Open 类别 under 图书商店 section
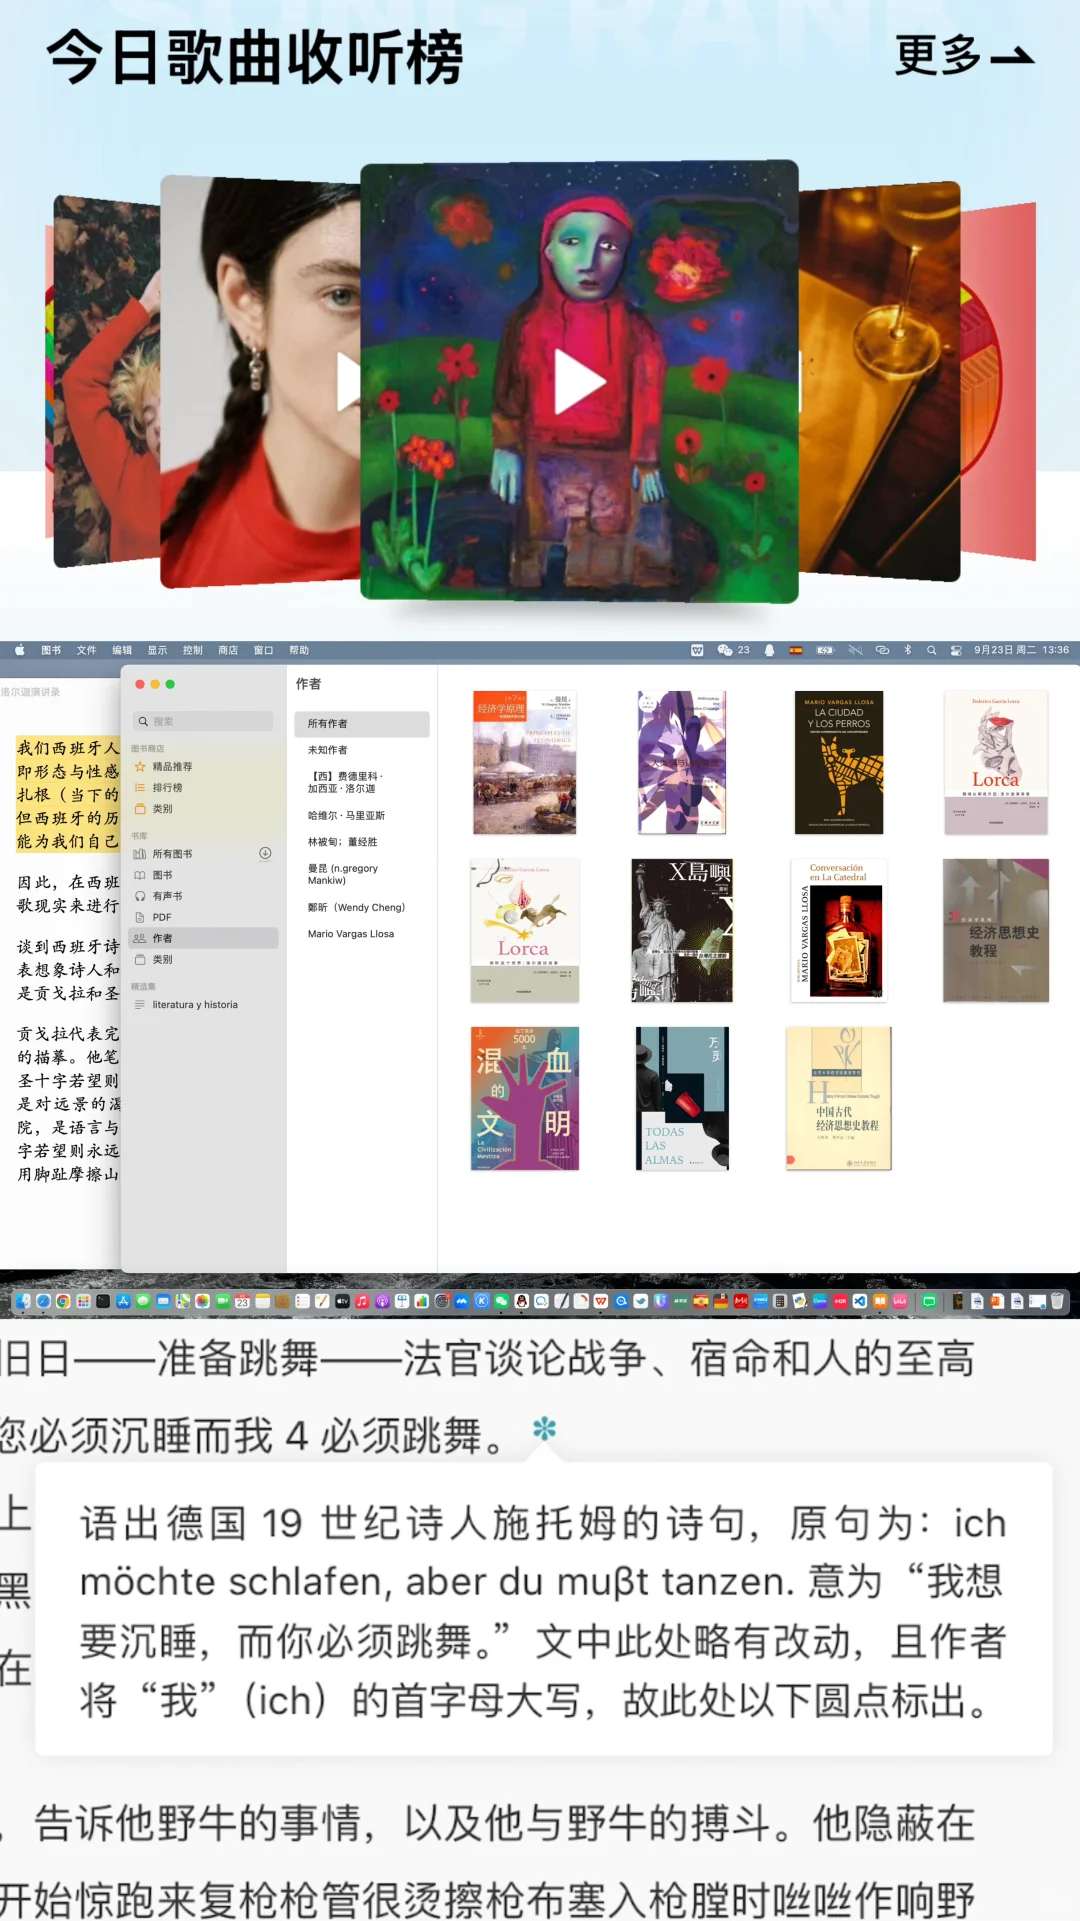 162,809
